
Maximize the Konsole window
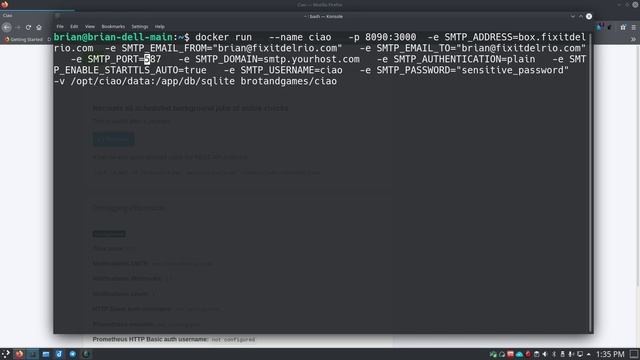[x=581, y=16]
